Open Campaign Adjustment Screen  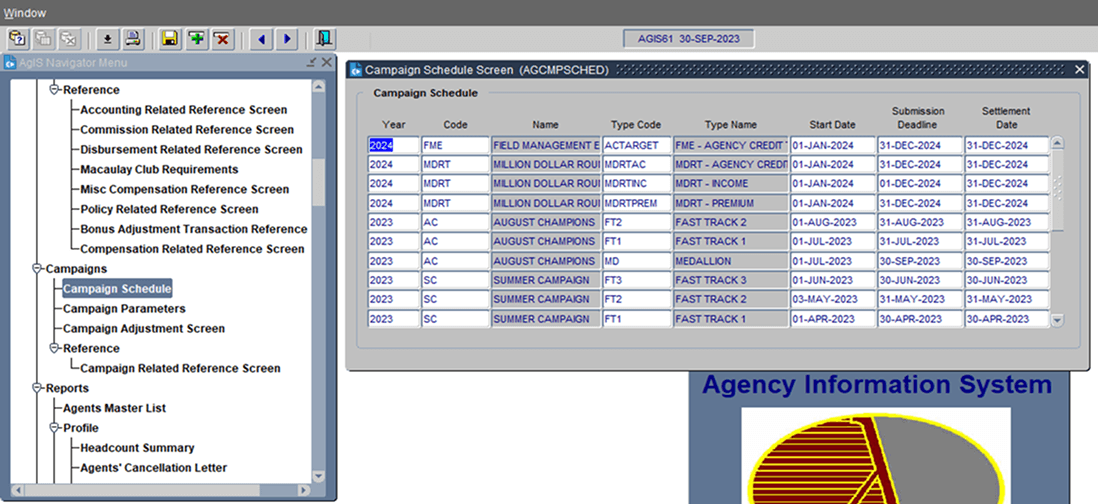click(144, 328)
